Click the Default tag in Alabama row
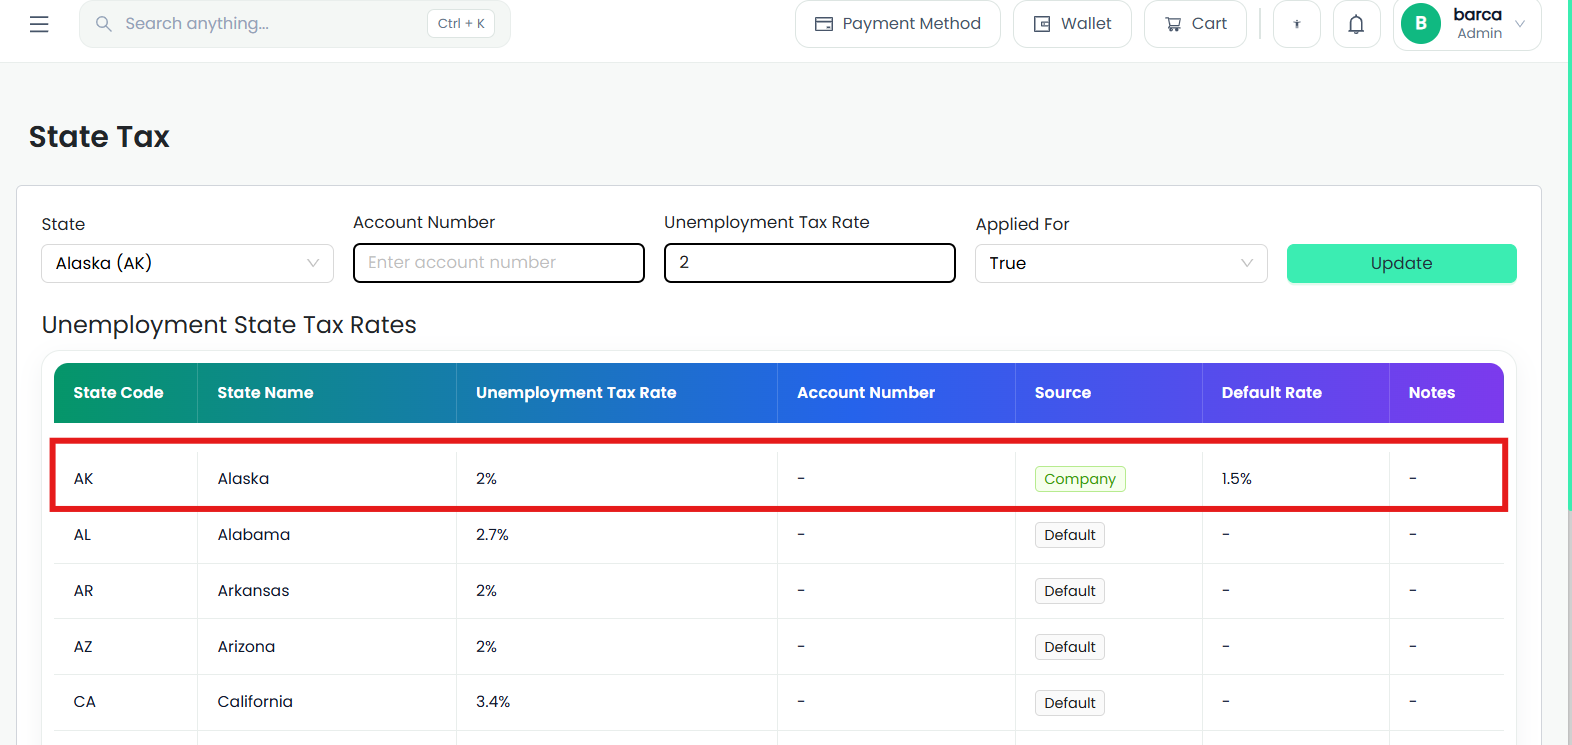Screen dimensions: 1572x745 pyautogui.click(x=1070, y=535)
